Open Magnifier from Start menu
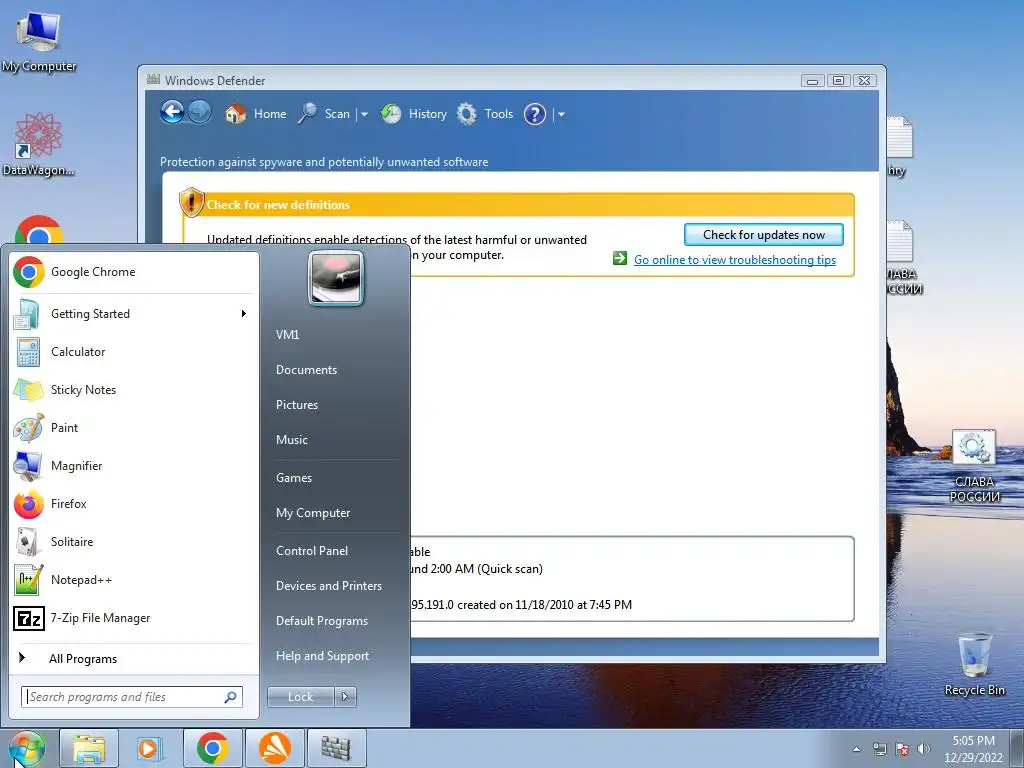 (134, 466)
